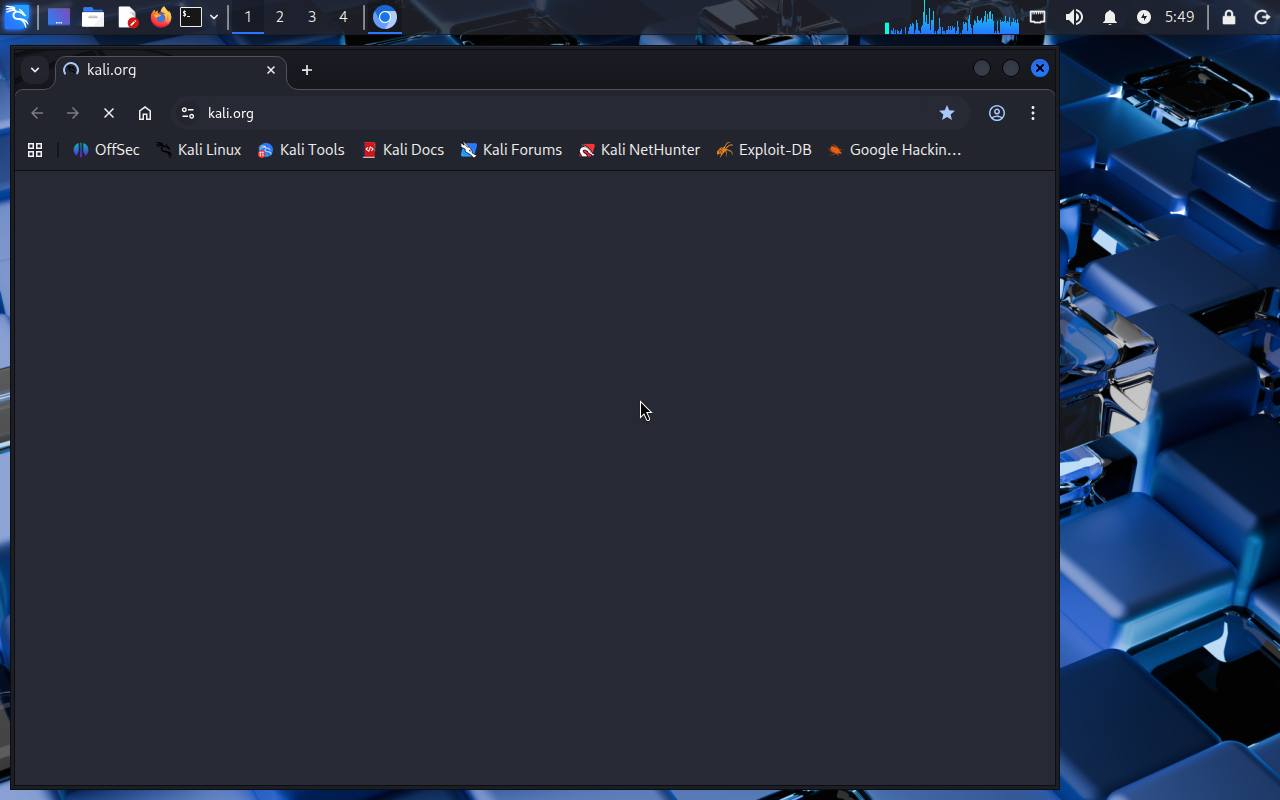Expand the tab search dropdown arrow
The height and width of the screenshot is (800, 1280).
[x=35, y=70]
